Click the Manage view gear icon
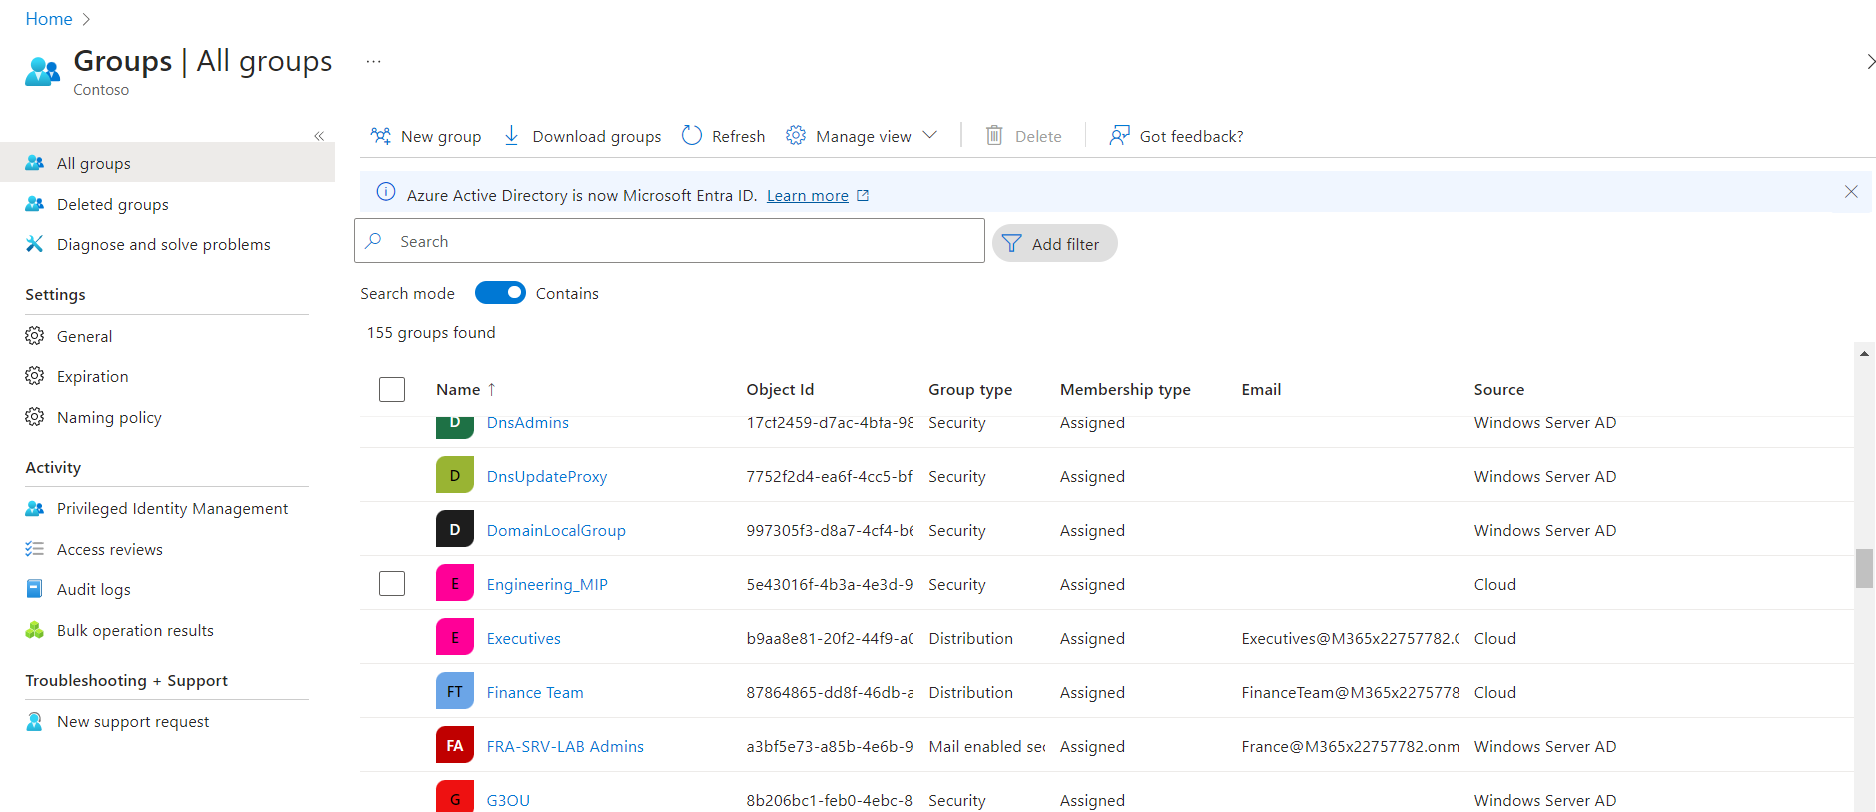 coord(796,135)
